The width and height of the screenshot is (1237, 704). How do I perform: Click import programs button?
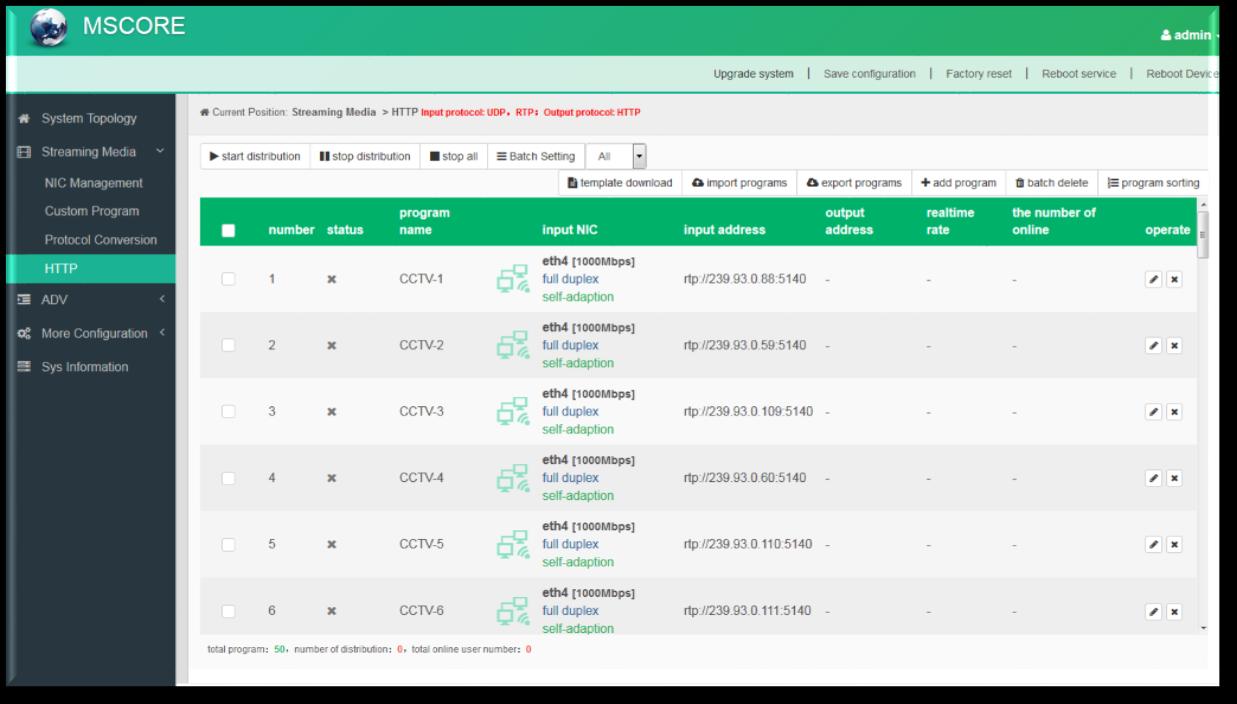point(738,183)
